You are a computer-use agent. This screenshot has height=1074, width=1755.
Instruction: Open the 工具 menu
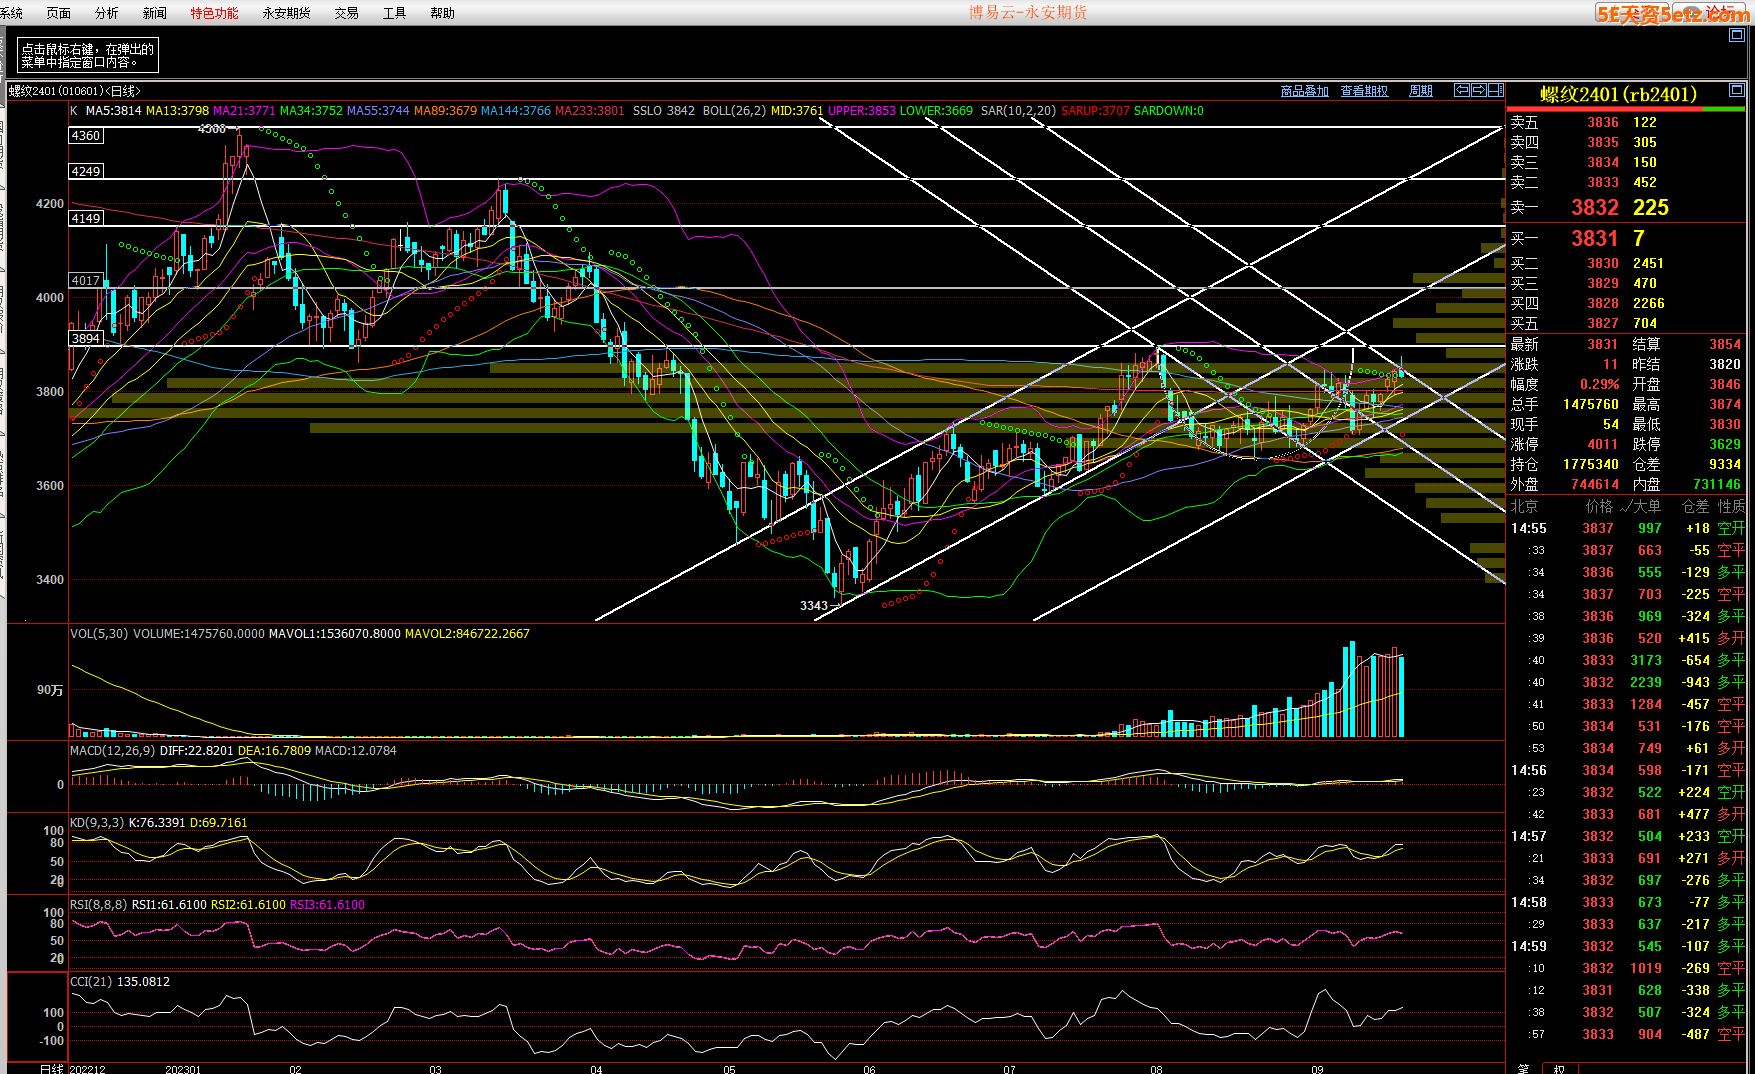pos(394,13)
